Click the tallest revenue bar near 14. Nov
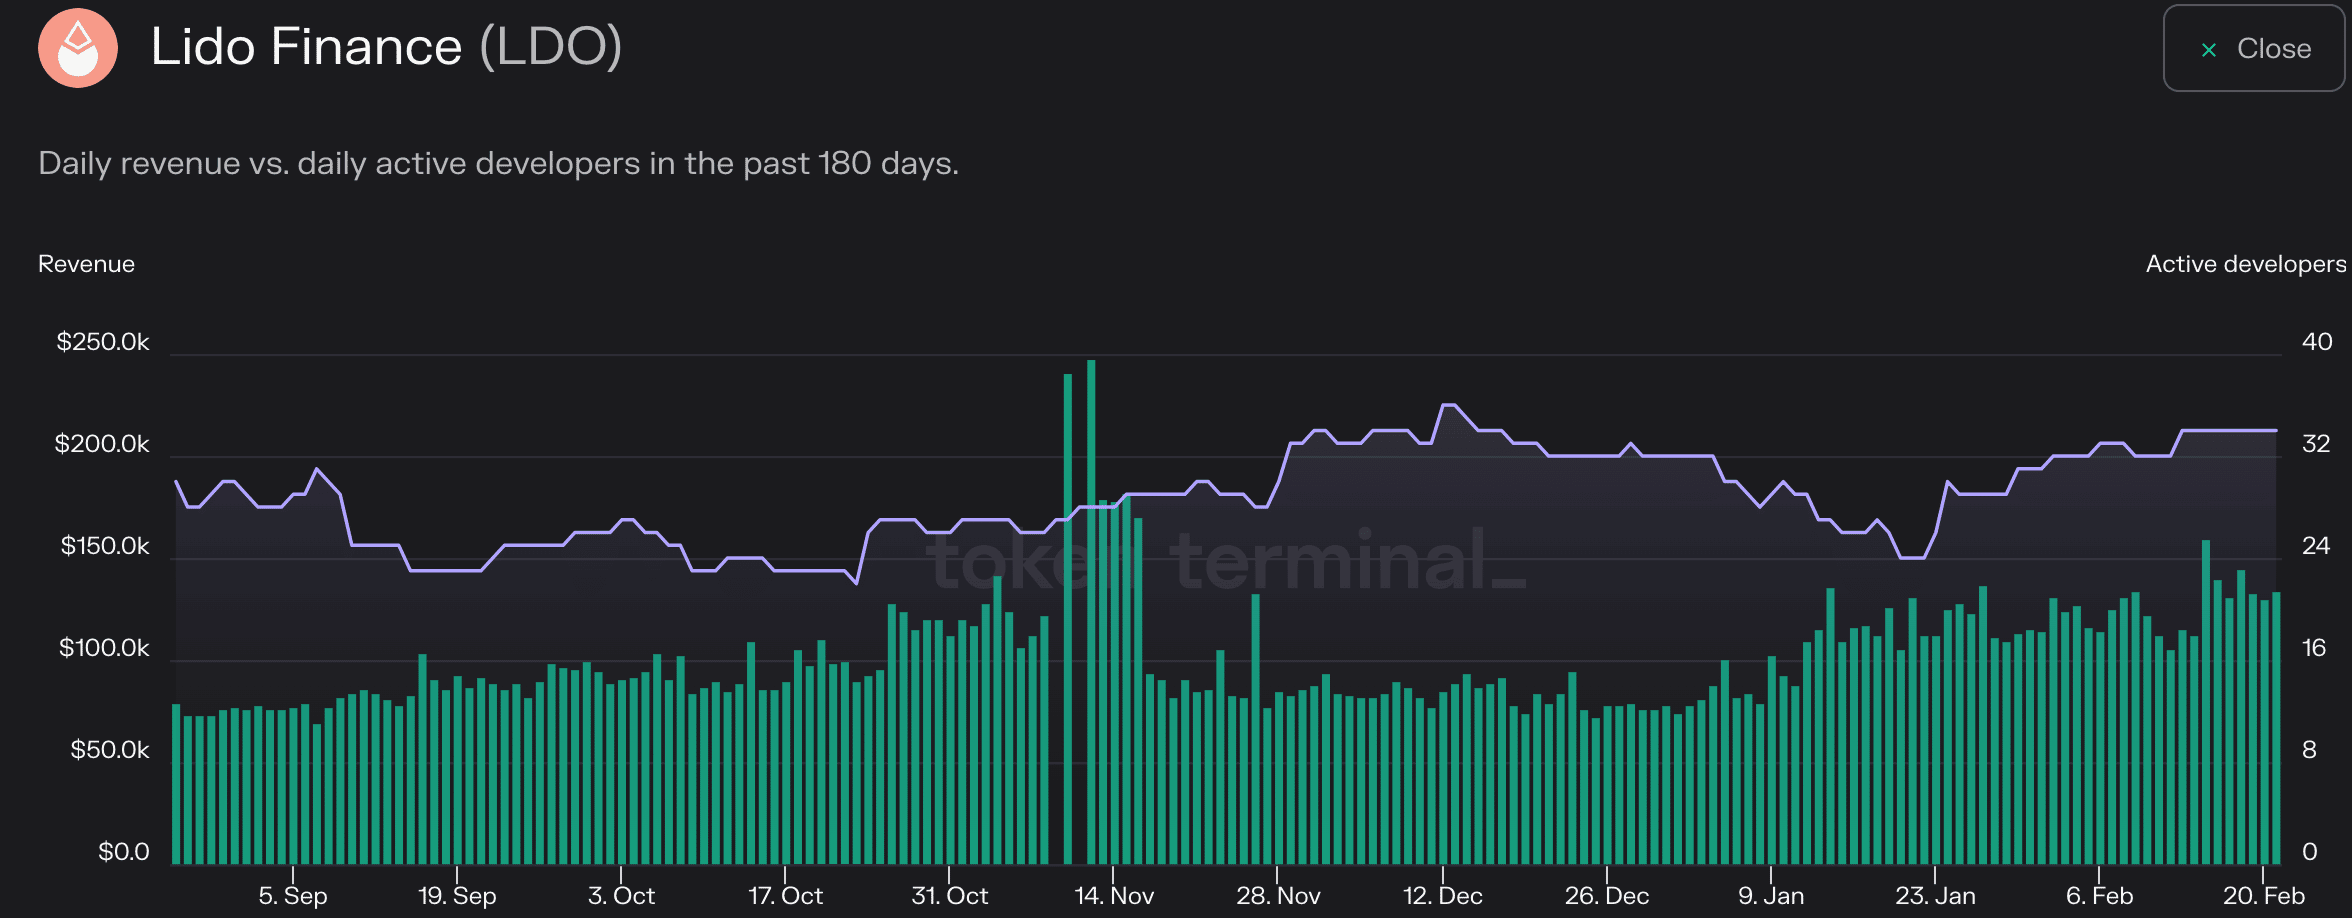Image resolution: width=2352 pixels, height=918 pixels. pos(1091,612)
